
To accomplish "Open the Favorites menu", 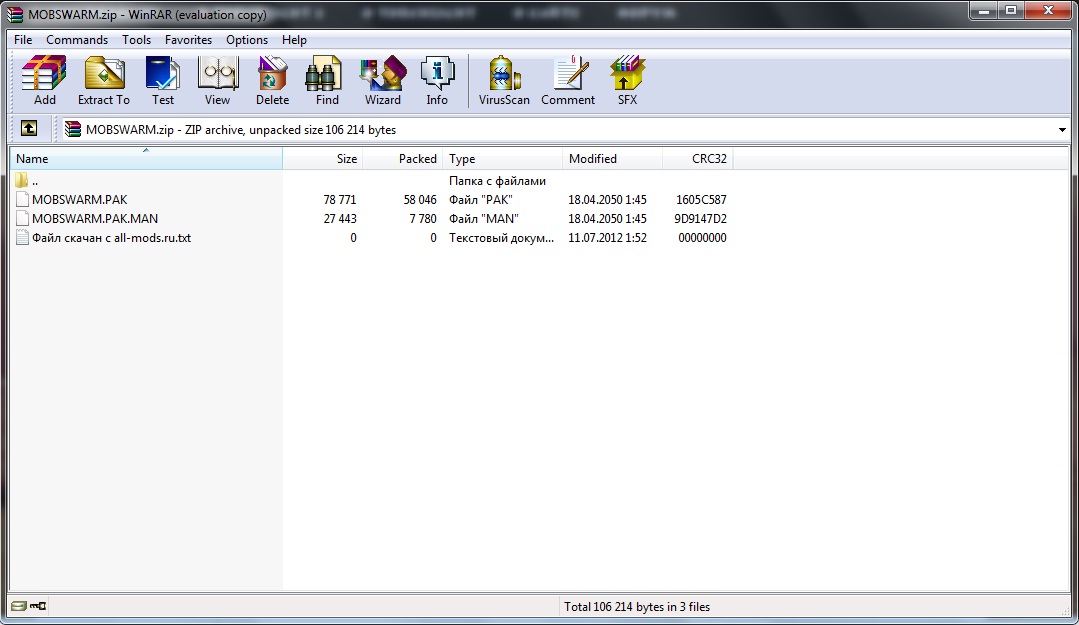I will click(x=189, y=40).
